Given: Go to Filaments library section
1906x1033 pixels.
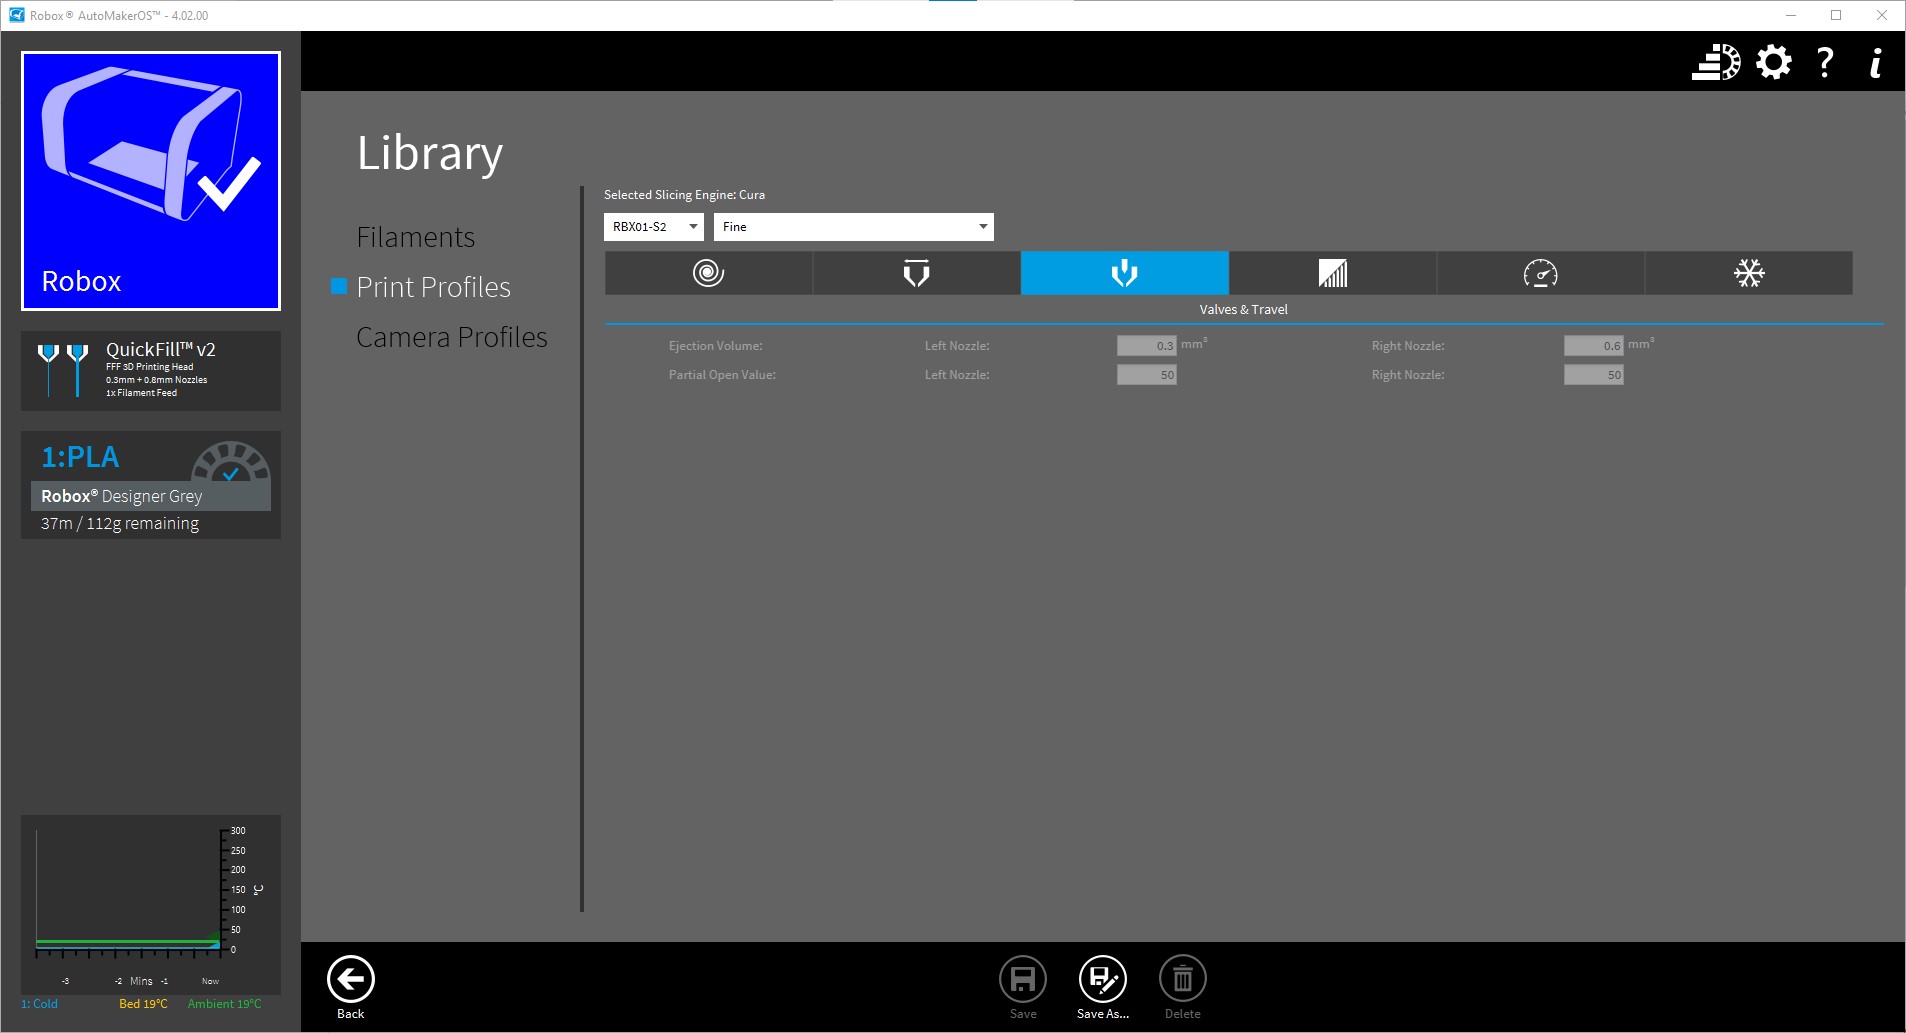Looking at the screenshot, I should click(415, 237).
